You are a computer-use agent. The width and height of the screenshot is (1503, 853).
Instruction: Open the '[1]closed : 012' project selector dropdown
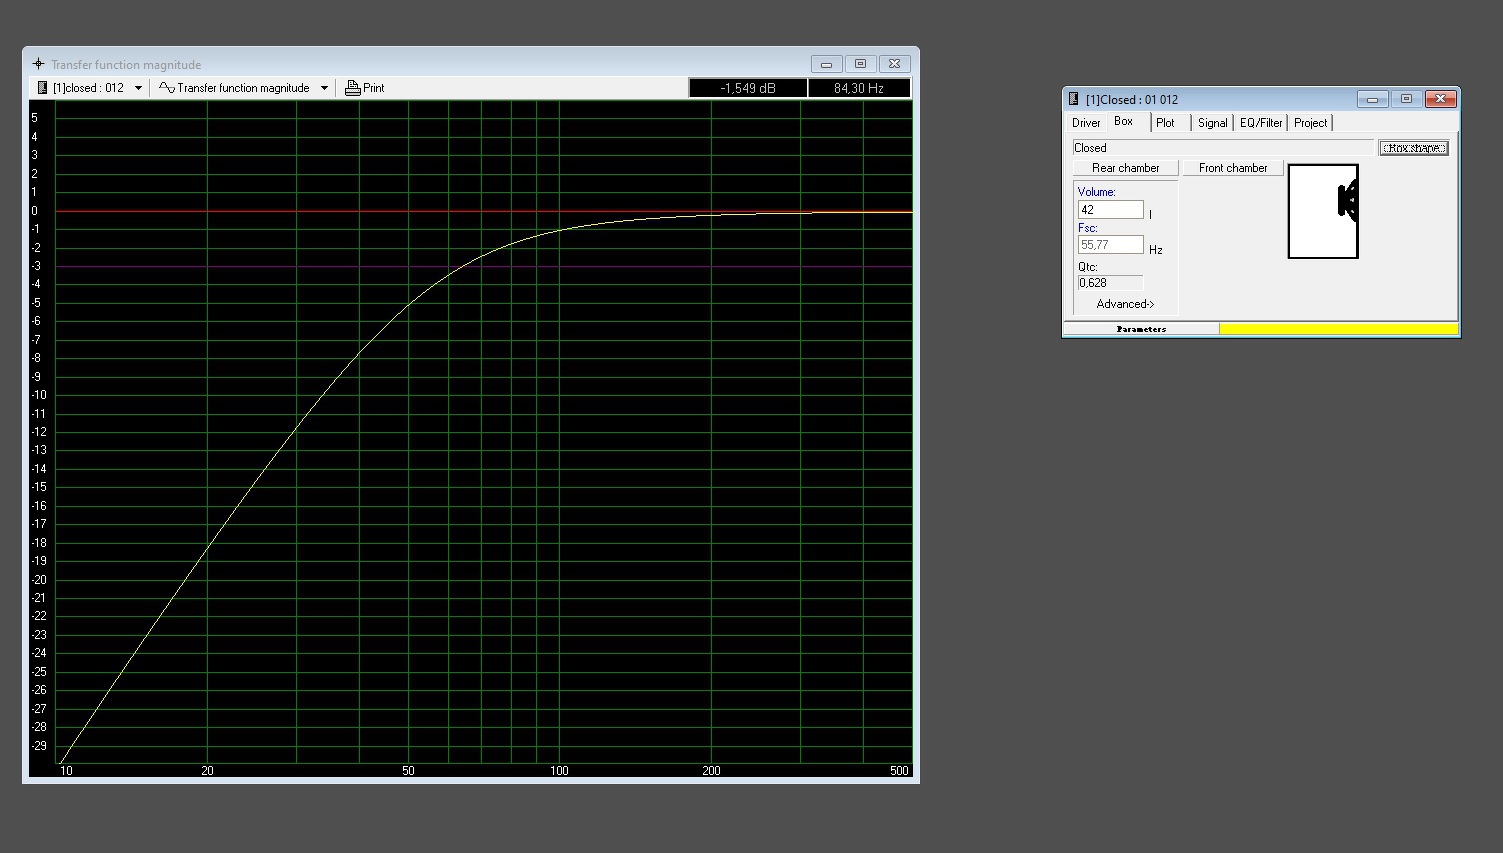click(138, 88)
